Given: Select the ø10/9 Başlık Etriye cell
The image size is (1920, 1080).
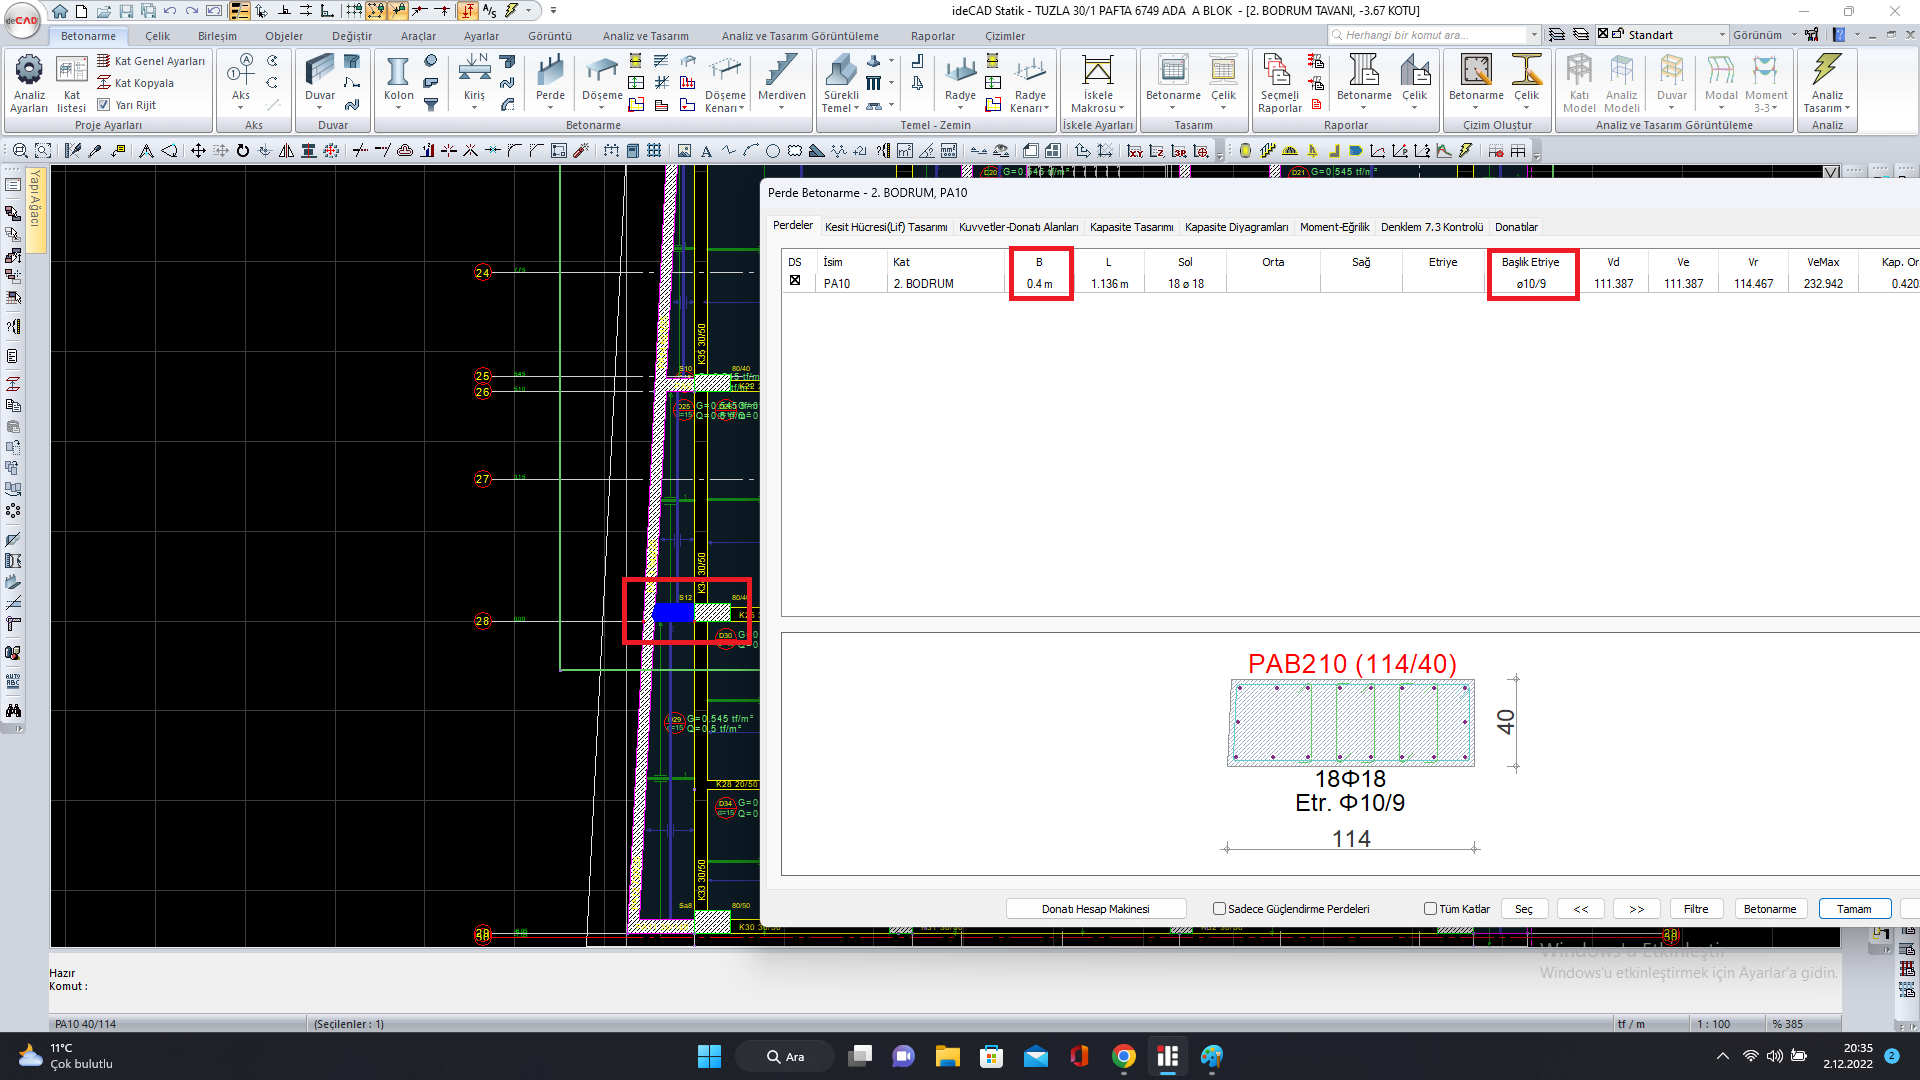Looking at the screenshot, I should 1531,284.
